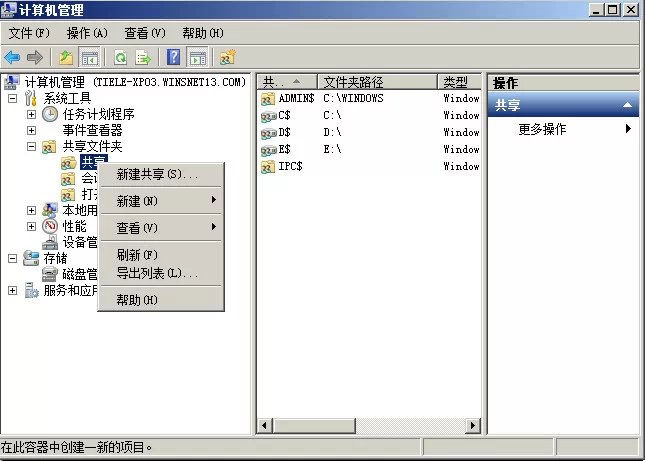This screenshot has width=645, height=461.
Task: Expand the 服务和应用 tree node
Action: pyautogui.click(x=12, y=291)
